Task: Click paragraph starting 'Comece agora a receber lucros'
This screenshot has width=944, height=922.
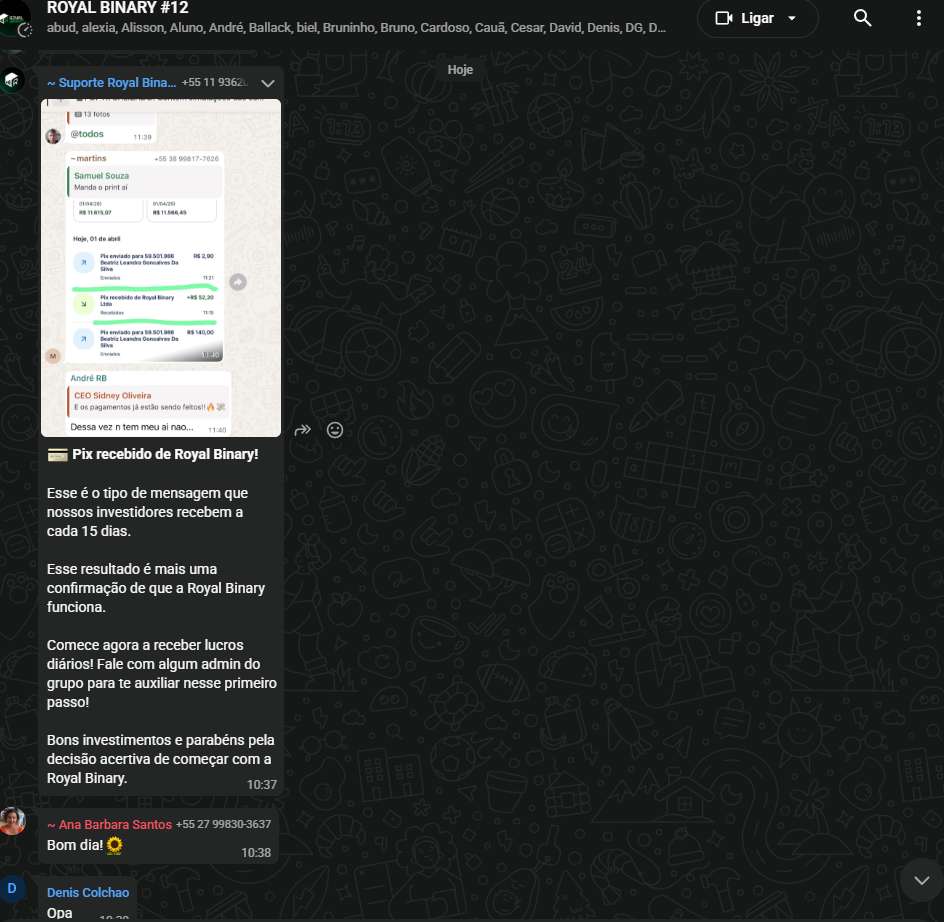Action: [x=161, y=673]
